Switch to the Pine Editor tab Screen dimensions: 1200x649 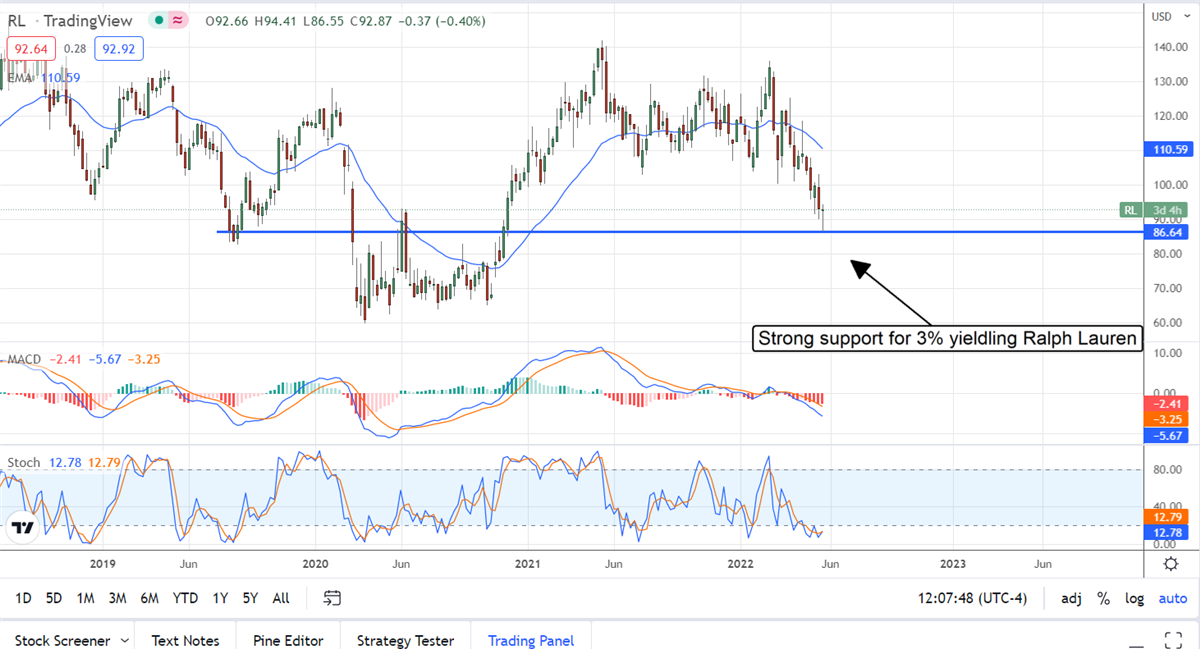[287, 640]
